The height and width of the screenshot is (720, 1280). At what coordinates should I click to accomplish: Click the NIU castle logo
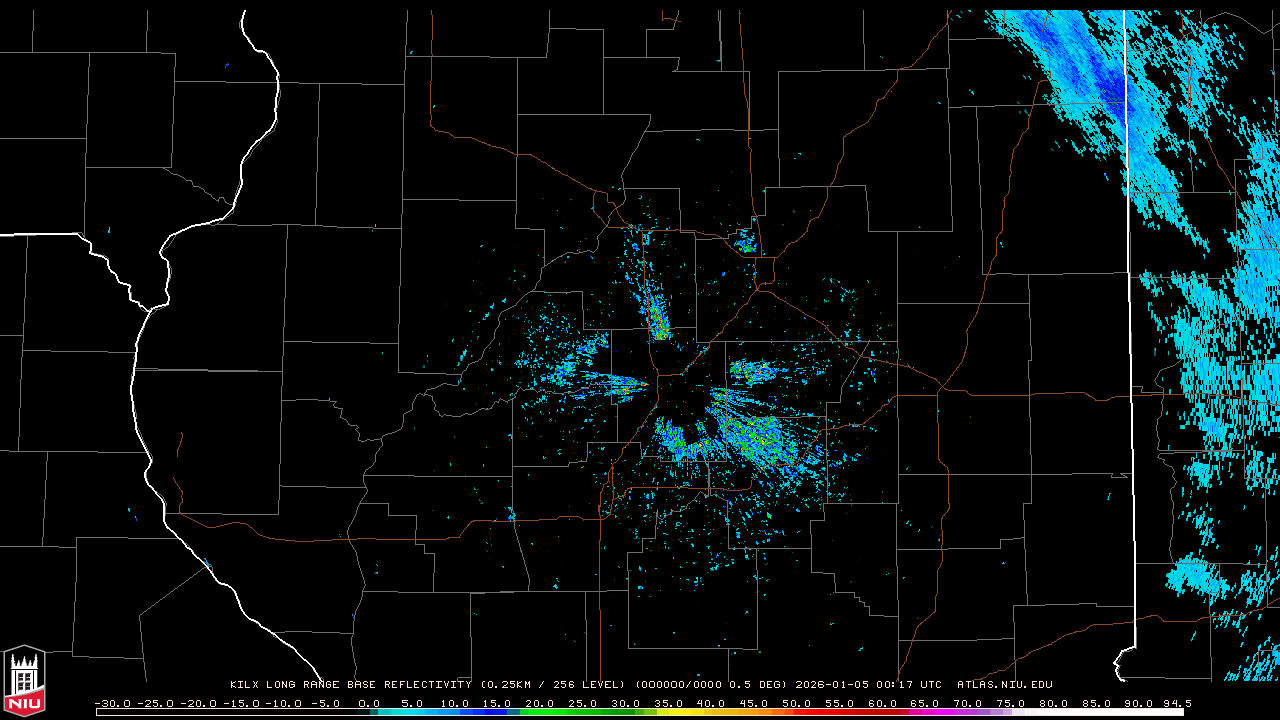pyautogui.click(x=24, y=681)
